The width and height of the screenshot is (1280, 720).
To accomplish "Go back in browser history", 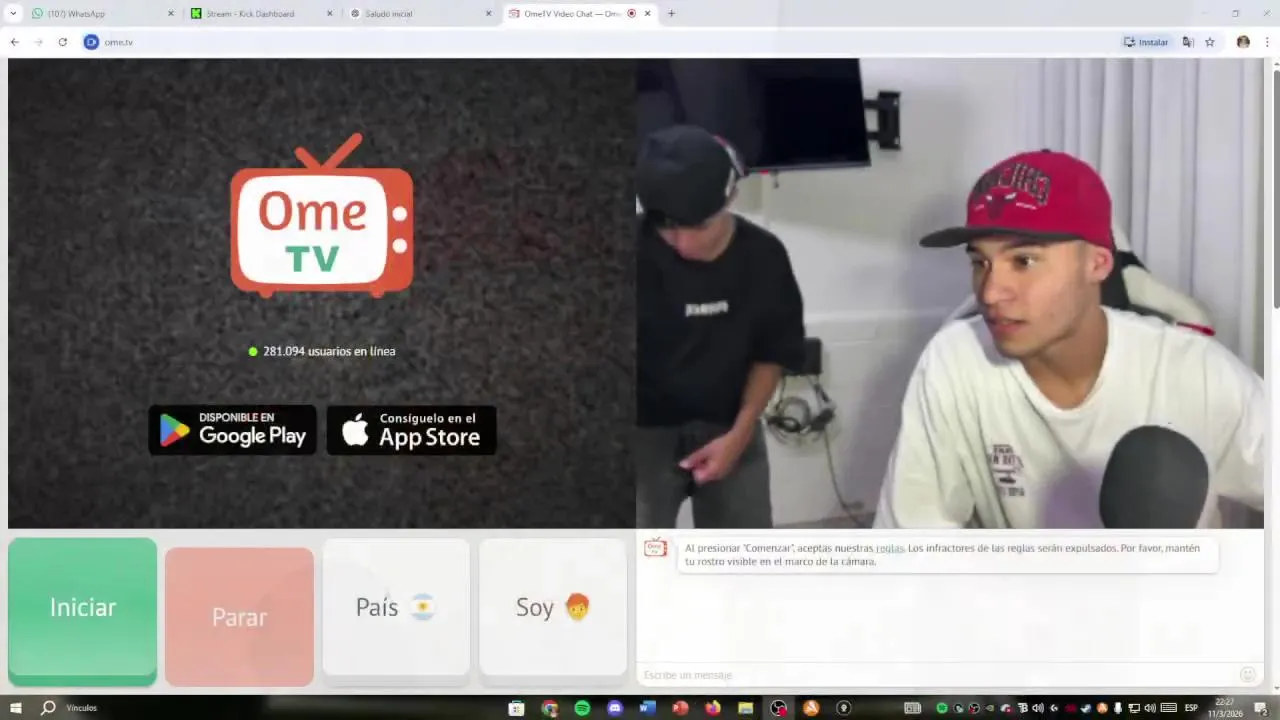I will (14, 42).
